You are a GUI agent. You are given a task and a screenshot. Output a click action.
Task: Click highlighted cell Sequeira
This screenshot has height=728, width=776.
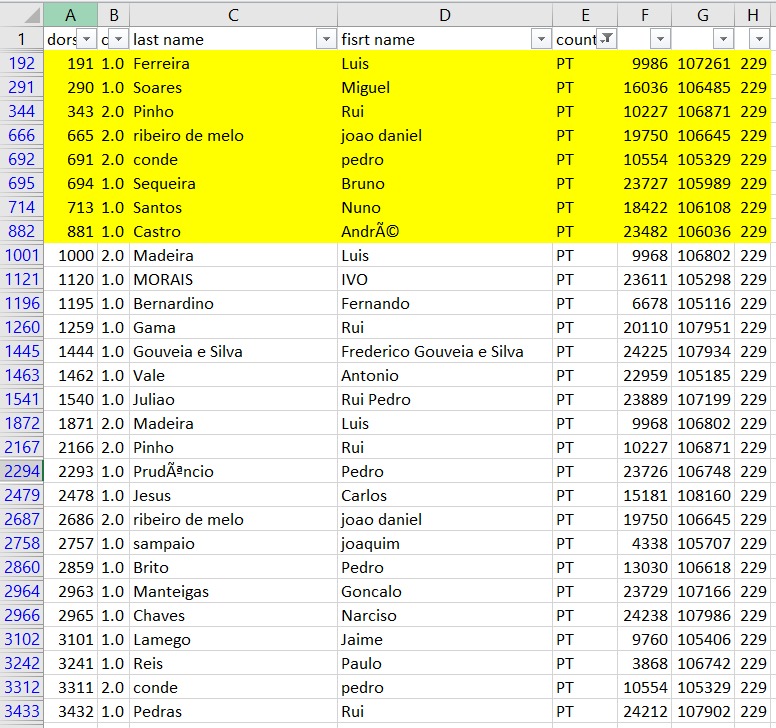(x=234, y=184)
